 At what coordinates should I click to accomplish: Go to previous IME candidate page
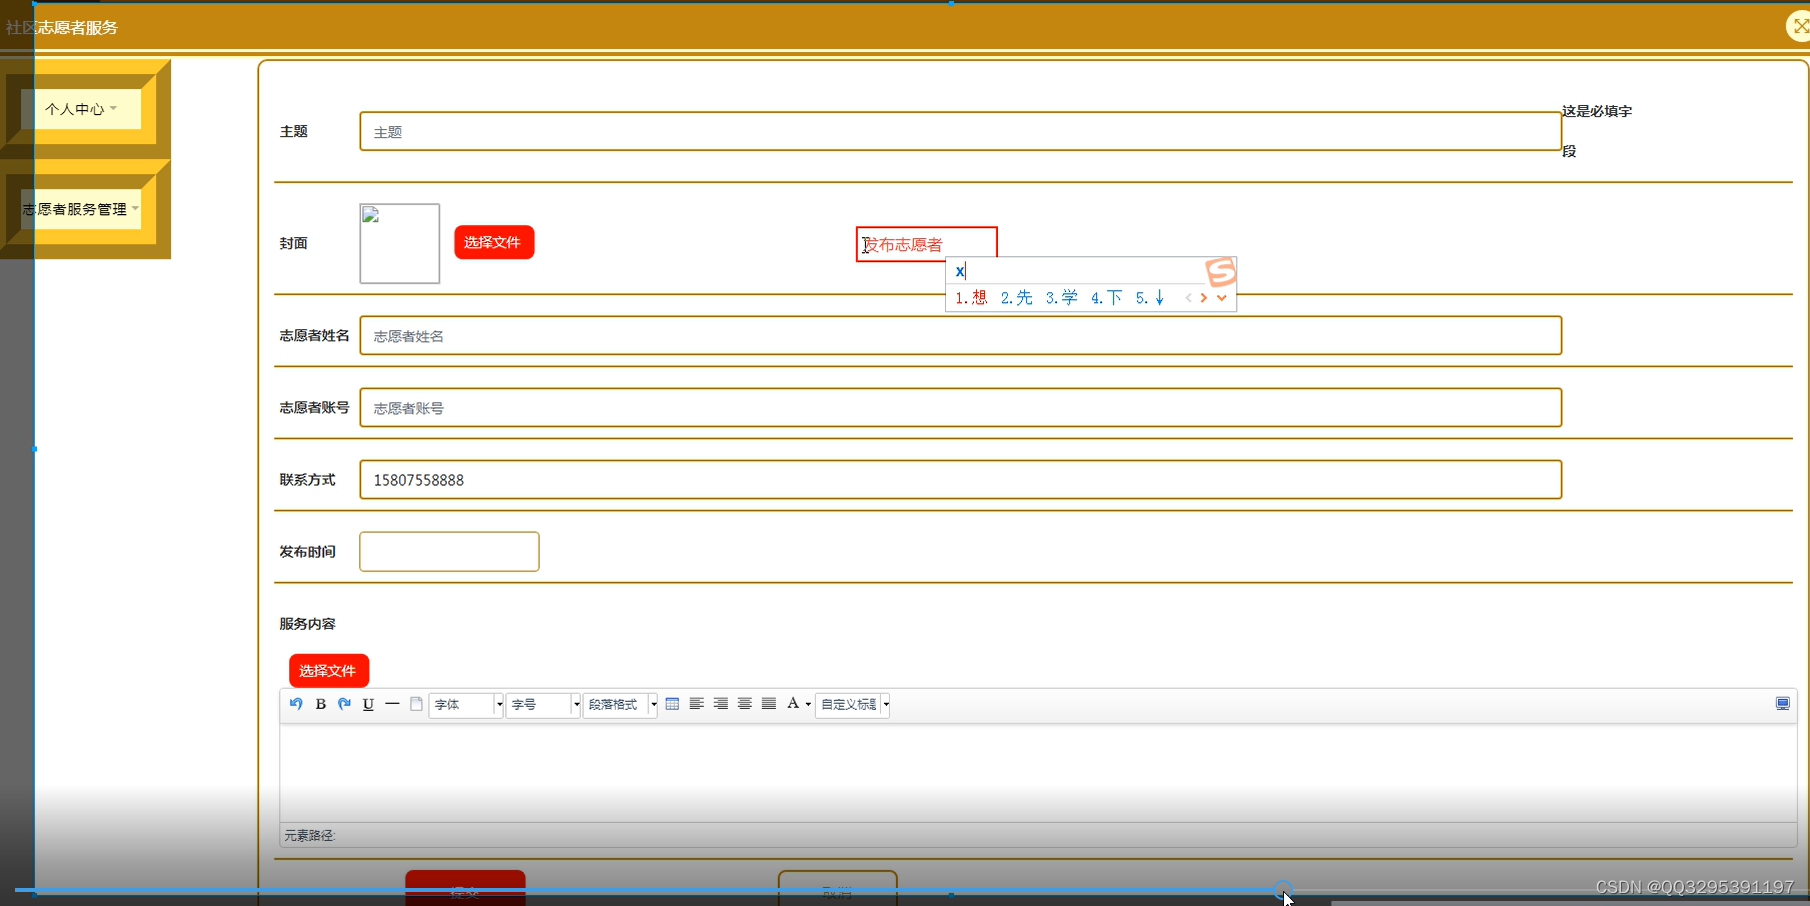tap(1188, 297)
